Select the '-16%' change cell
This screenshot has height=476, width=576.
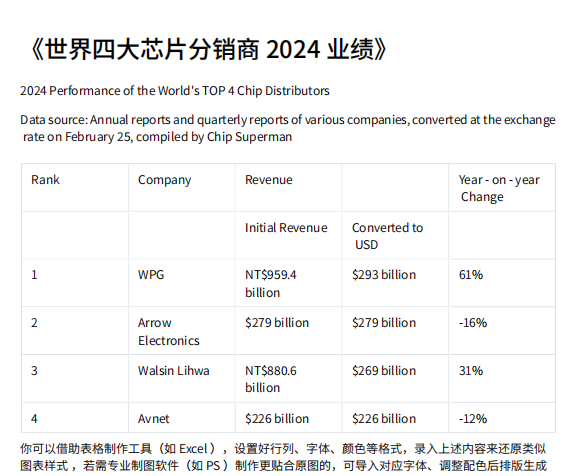(x=502, y=331)
